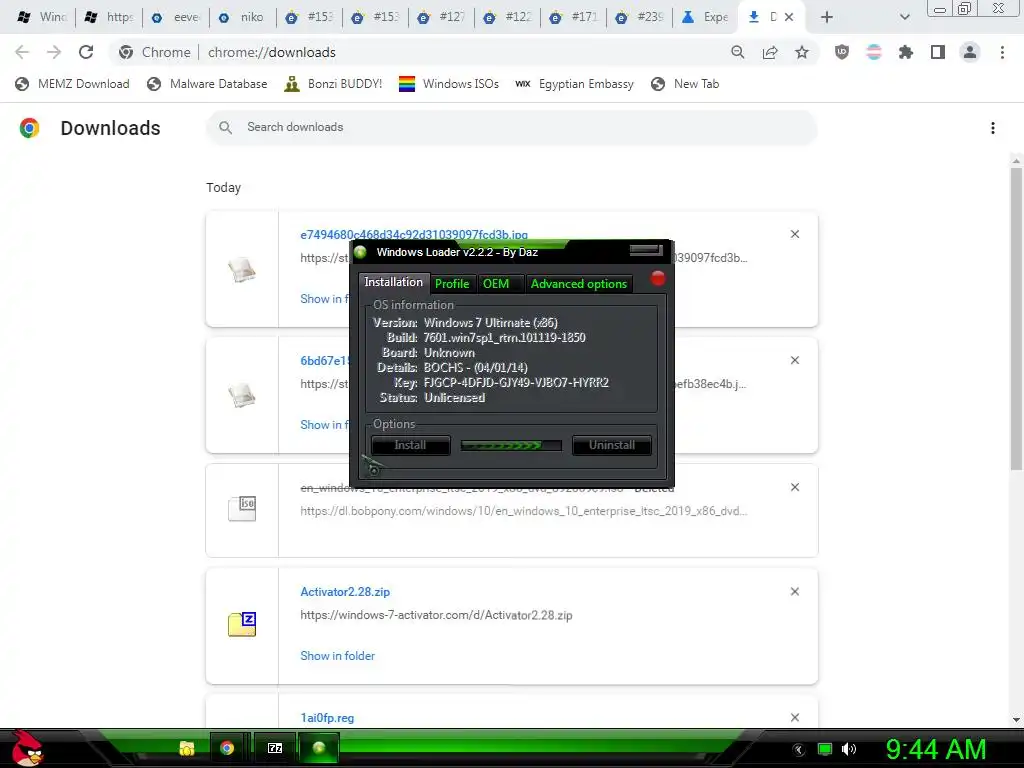Click the red status light in Loader
Viewport: 1024px width, 768px height.
pos(658,279)
